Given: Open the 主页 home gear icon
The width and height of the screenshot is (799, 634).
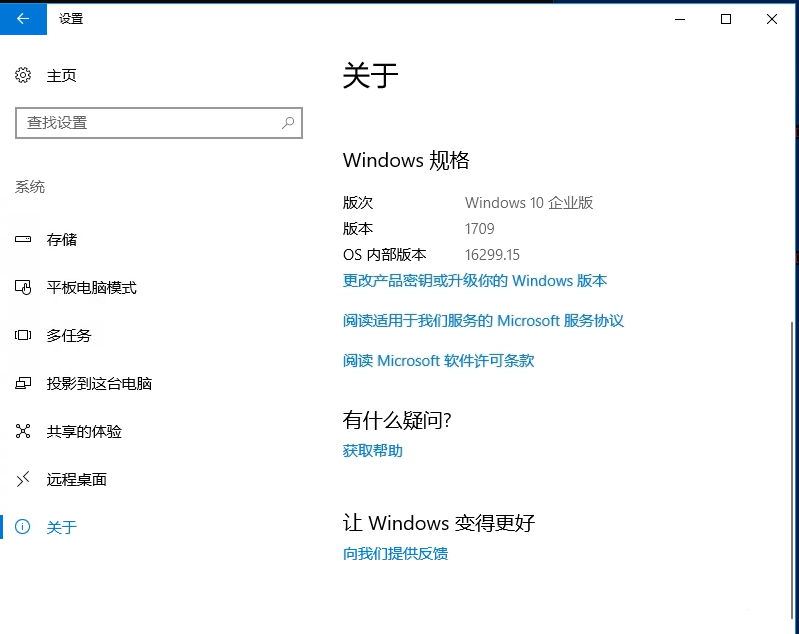Looking at the screenshot, I should click(x=23, y=76).
